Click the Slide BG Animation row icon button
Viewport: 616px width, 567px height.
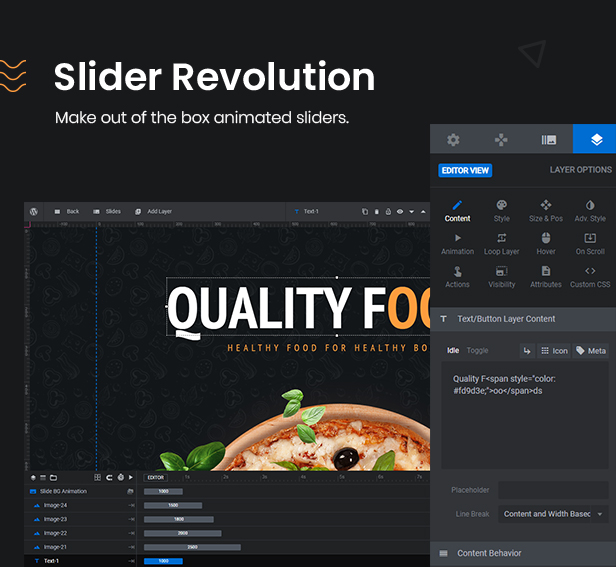coord(130,491)
